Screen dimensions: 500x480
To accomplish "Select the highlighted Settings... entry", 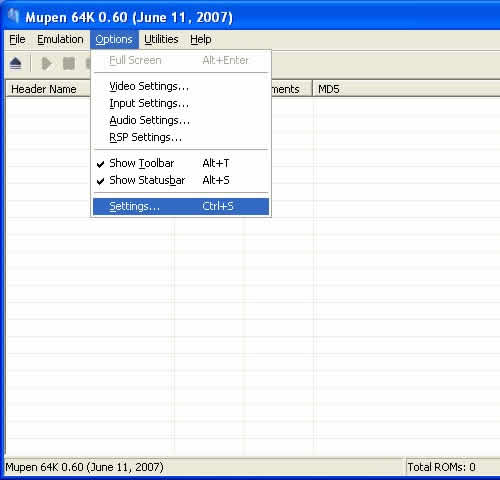I will [x=181, y=206].
